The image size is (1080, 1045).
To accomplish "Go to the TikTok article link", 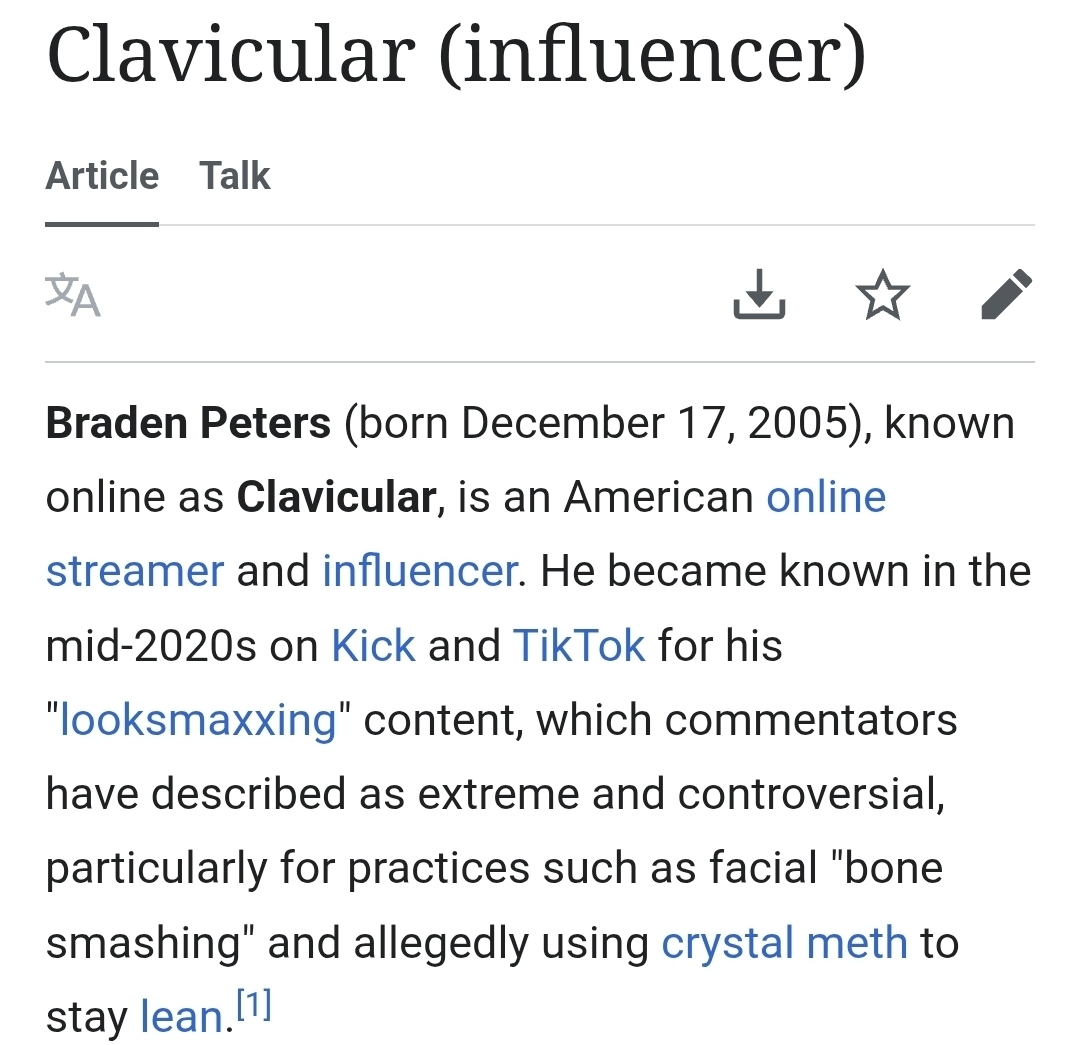I will [x=579, y=645].
